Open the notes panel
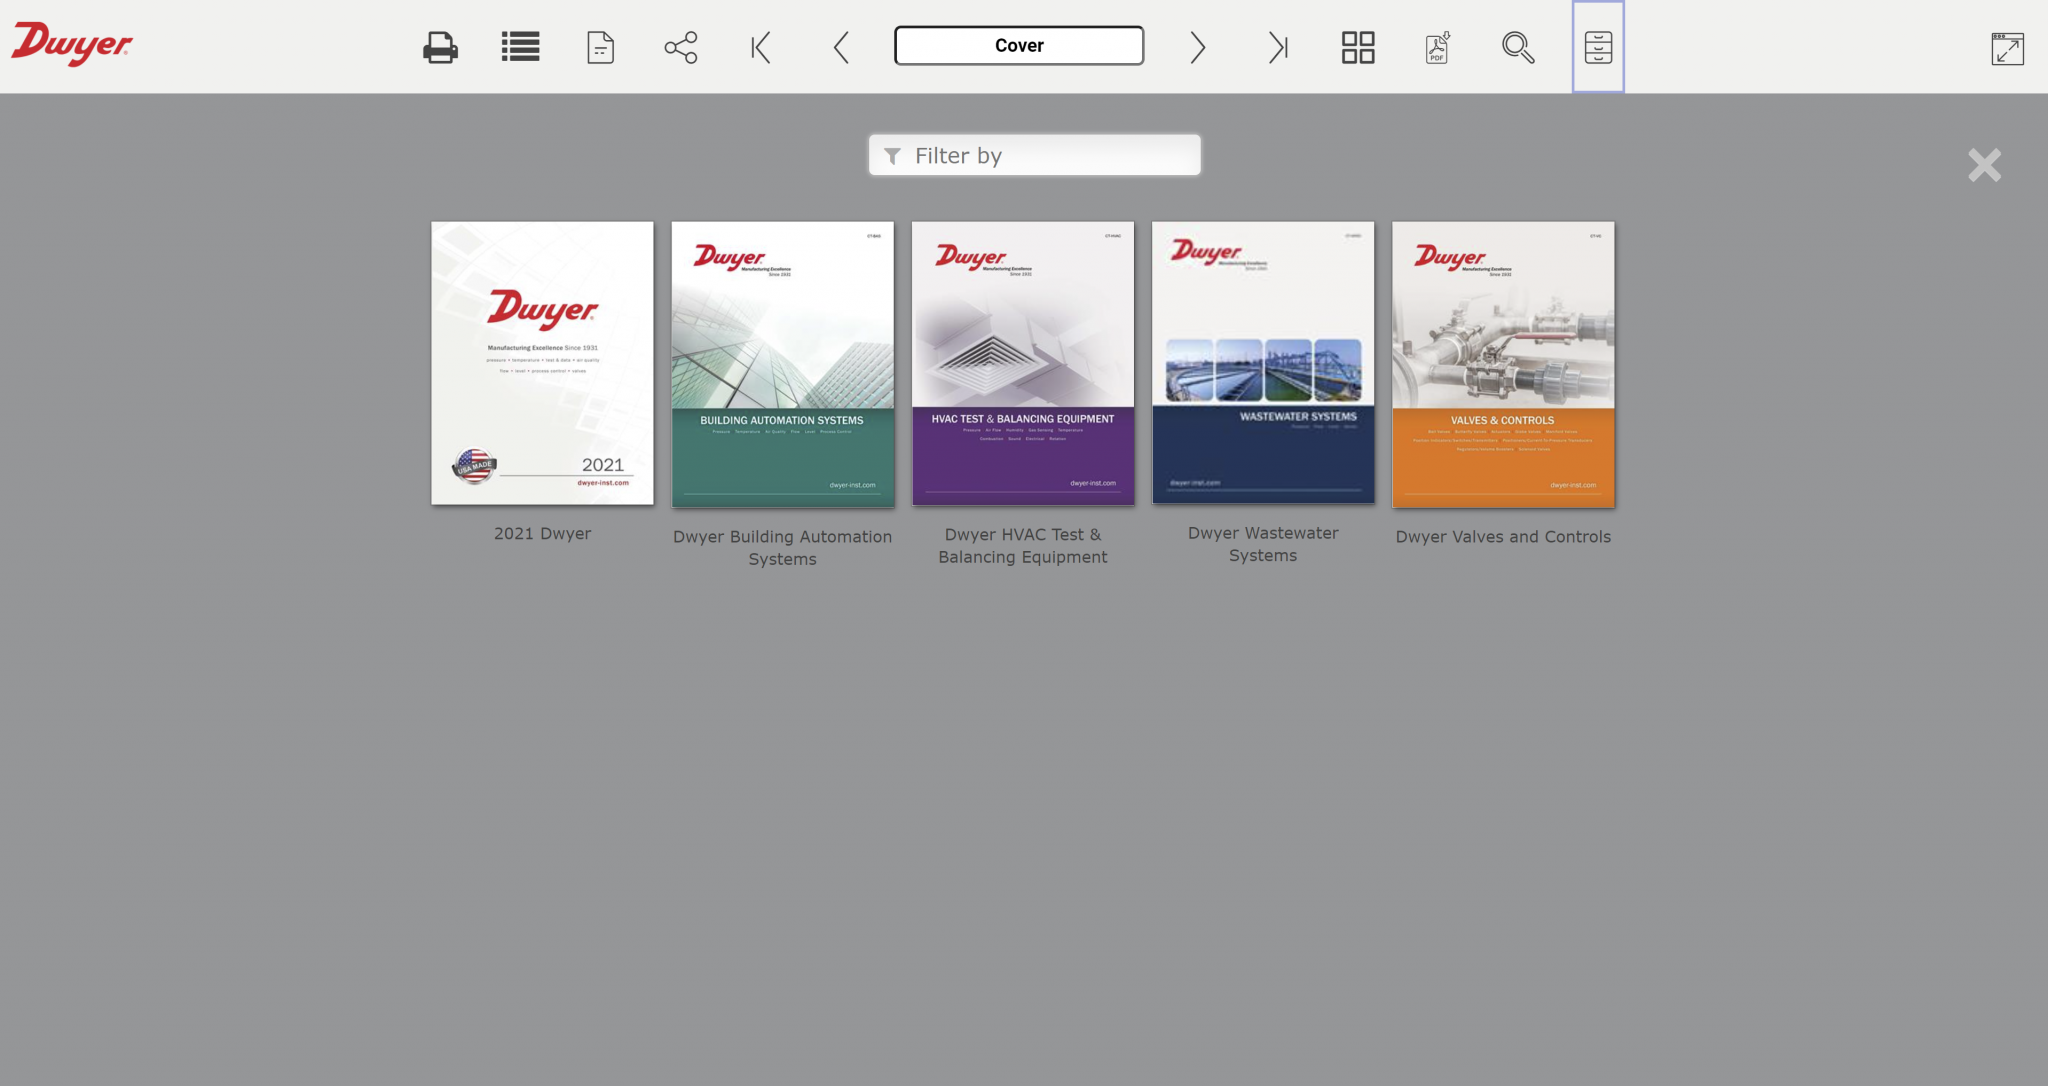The height and width of the screenshot is (1086, 2048). pos(599,46)
